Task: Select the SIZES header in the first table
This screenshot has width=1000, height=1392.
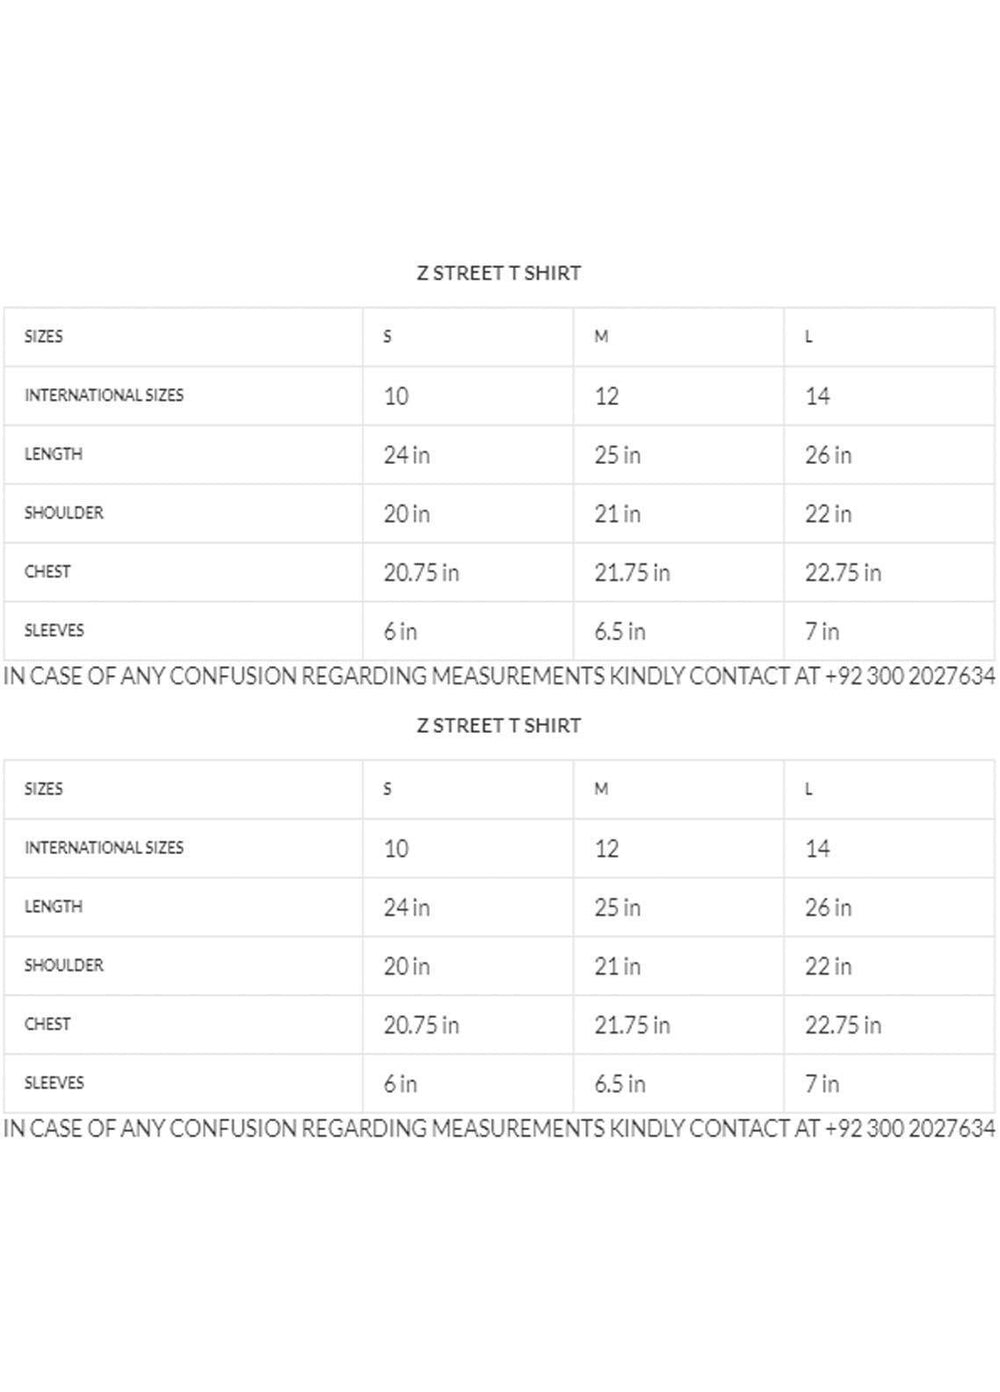Action: [x=43, y=336]
